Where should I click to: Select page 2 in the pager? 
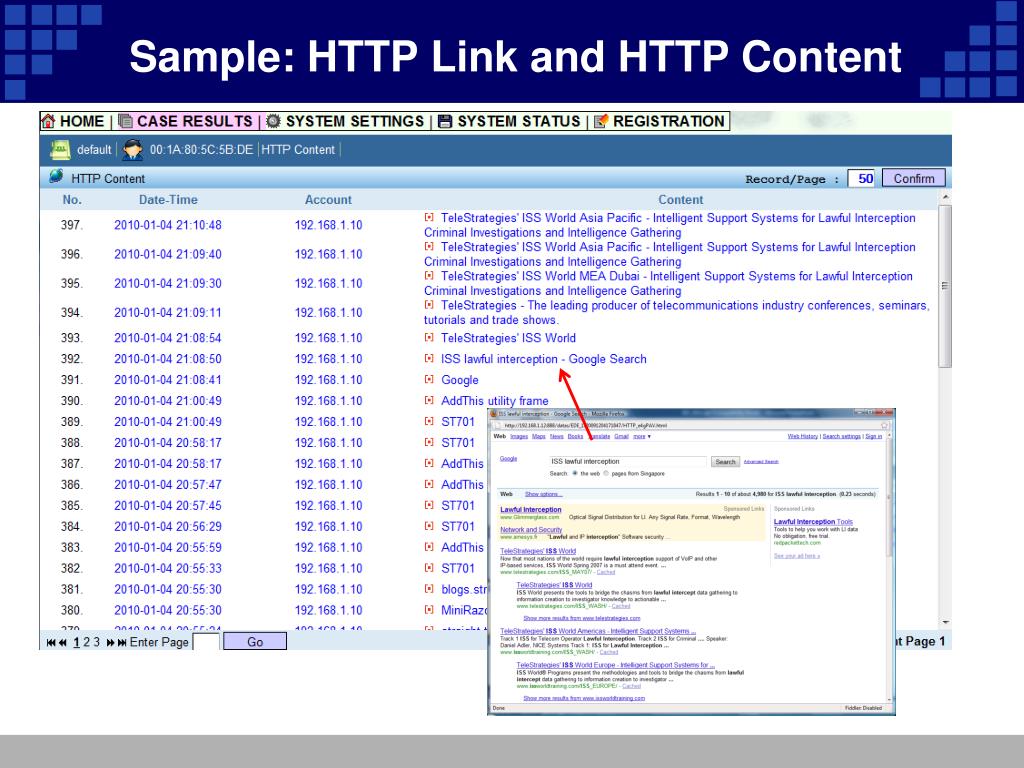[x=86, y=643]
